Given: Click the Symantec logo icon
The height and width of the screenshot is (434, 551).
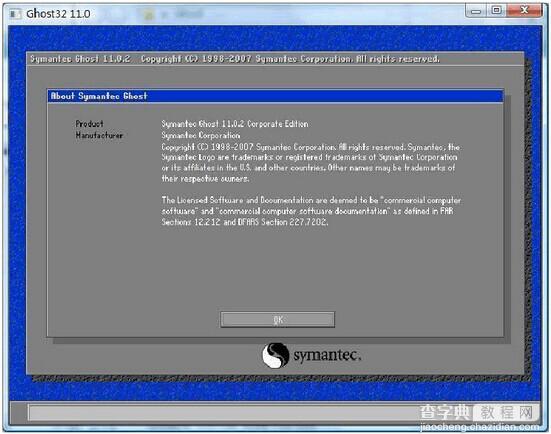Looking at the screenshot, I should click(276, 355).
